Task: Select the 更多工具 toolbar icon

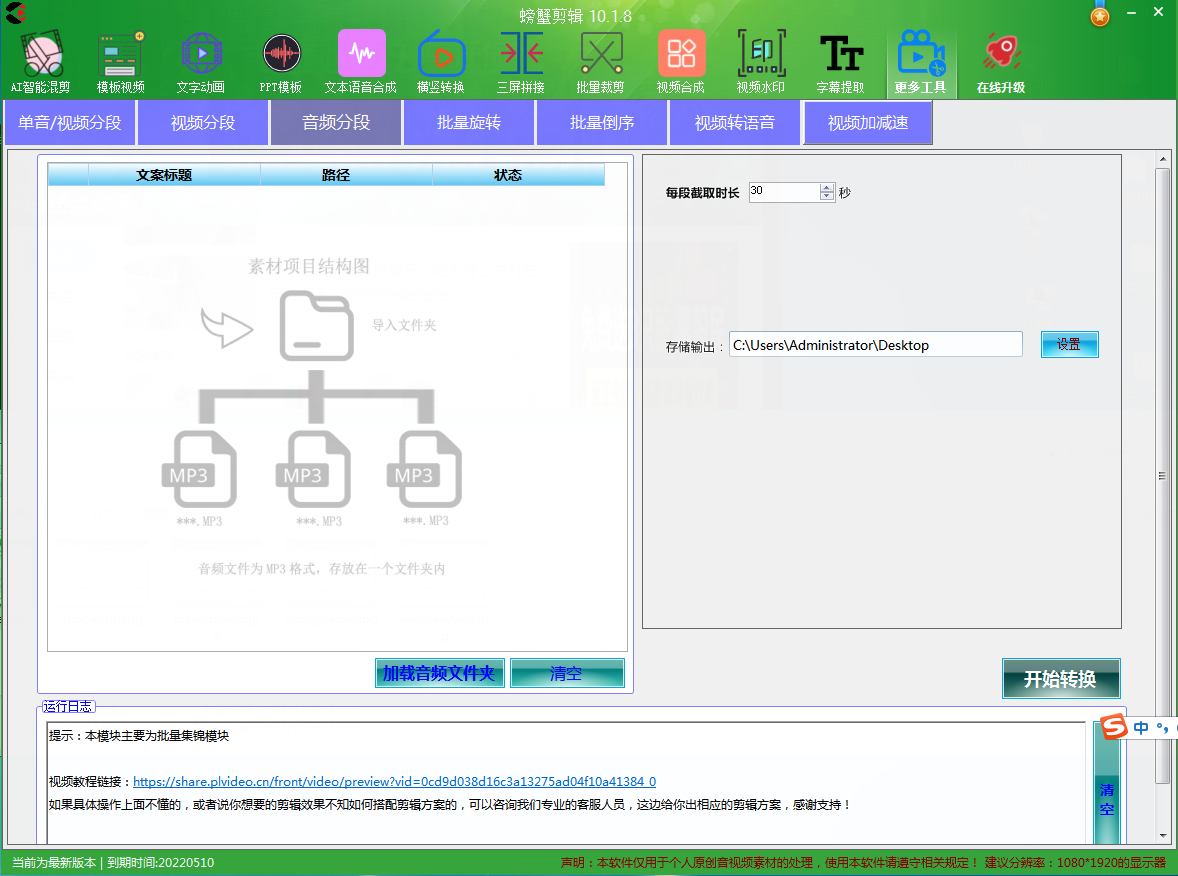Action: coord(921,63)
